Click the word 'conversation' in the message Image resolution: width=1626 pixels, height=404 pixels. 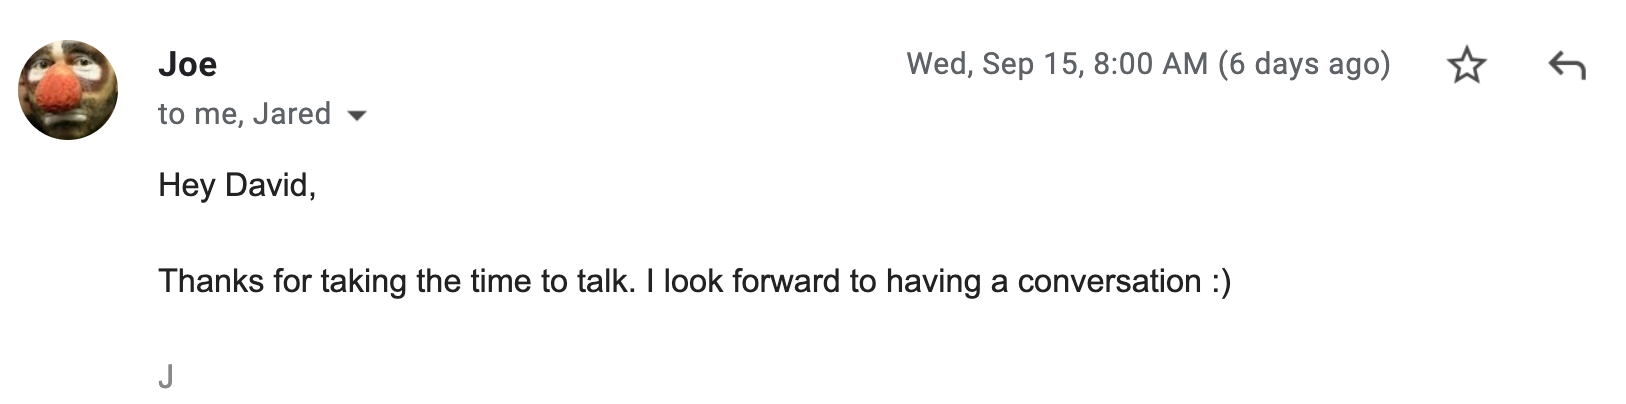[1109, 281]
